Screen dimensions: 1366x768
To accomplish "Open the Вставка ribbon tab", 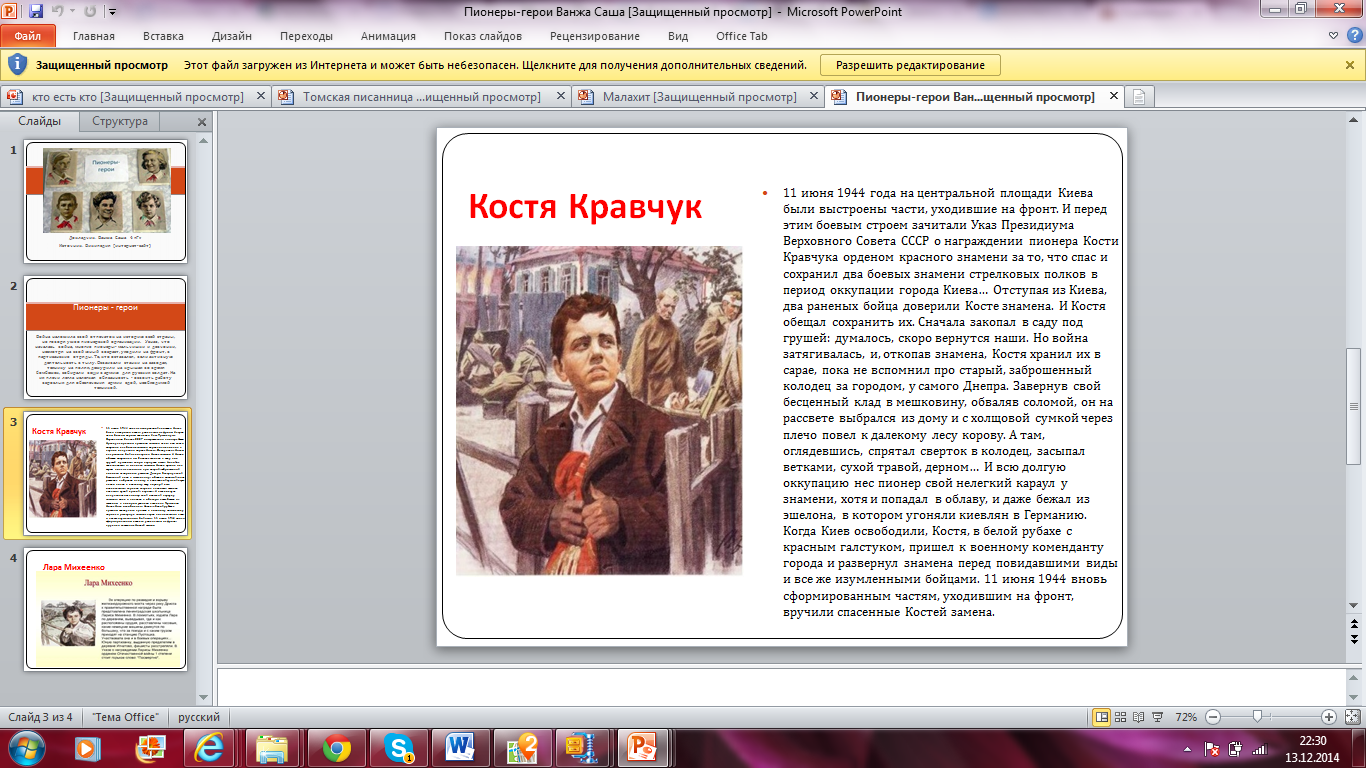I will pyautogui.click(x=163, y=36).
